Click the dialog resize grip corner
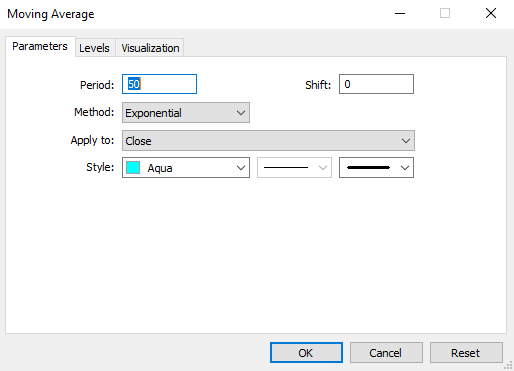Viewport: 514px width, 371px height. [509, 366]
